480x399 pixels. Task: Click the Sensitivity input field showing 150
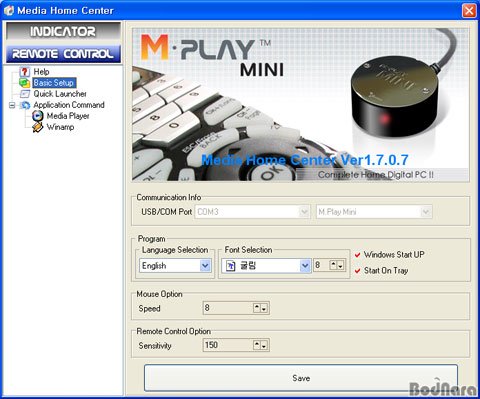228,345
